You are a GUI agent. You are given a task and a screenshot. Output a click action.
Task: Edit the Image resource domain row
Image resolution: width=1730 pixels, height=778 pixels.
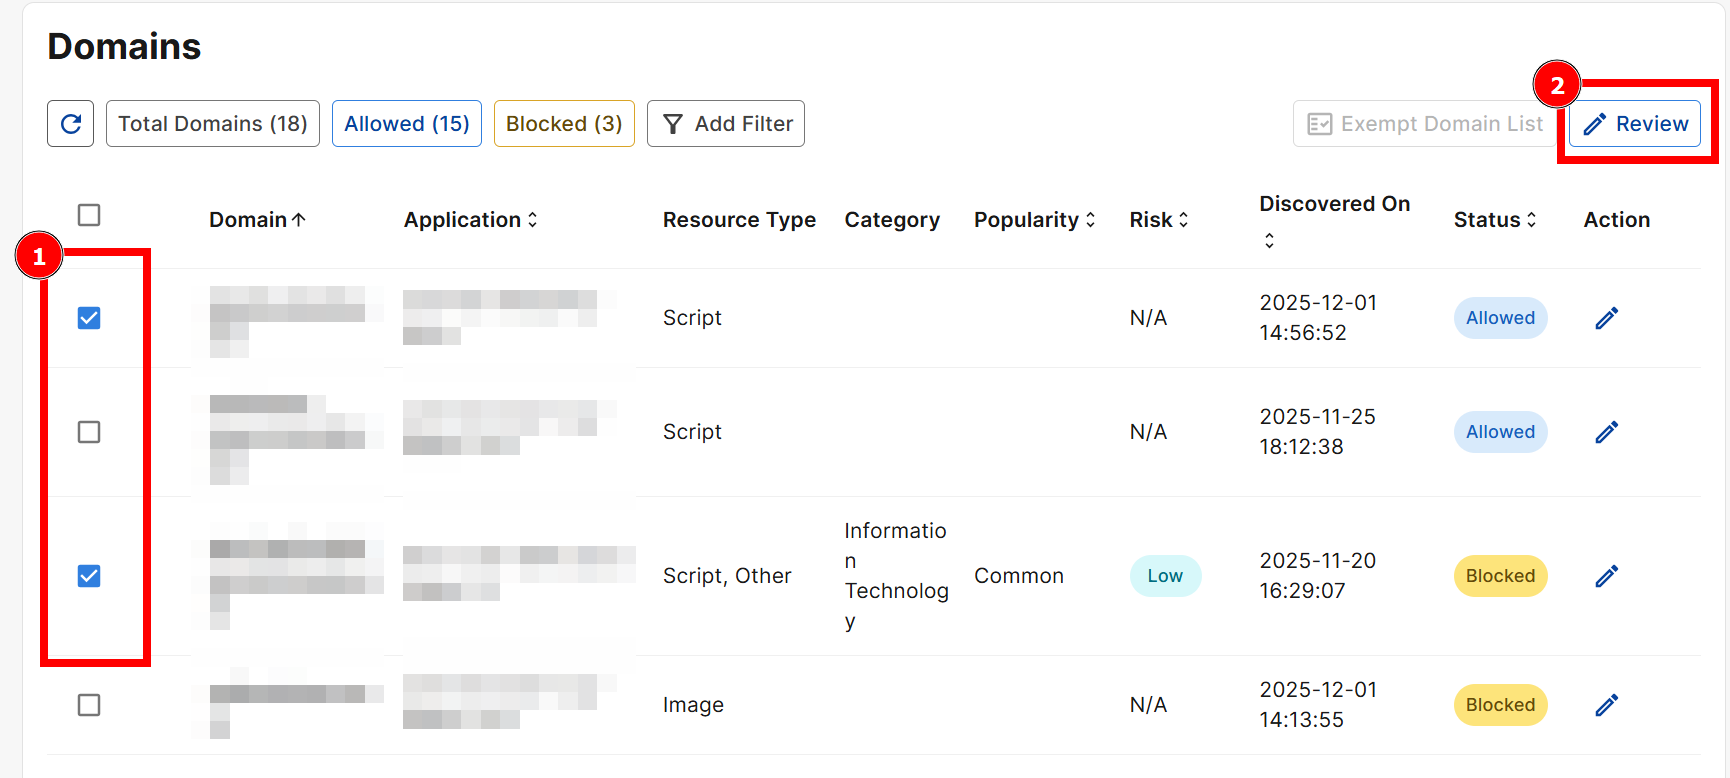point(1606,705)
